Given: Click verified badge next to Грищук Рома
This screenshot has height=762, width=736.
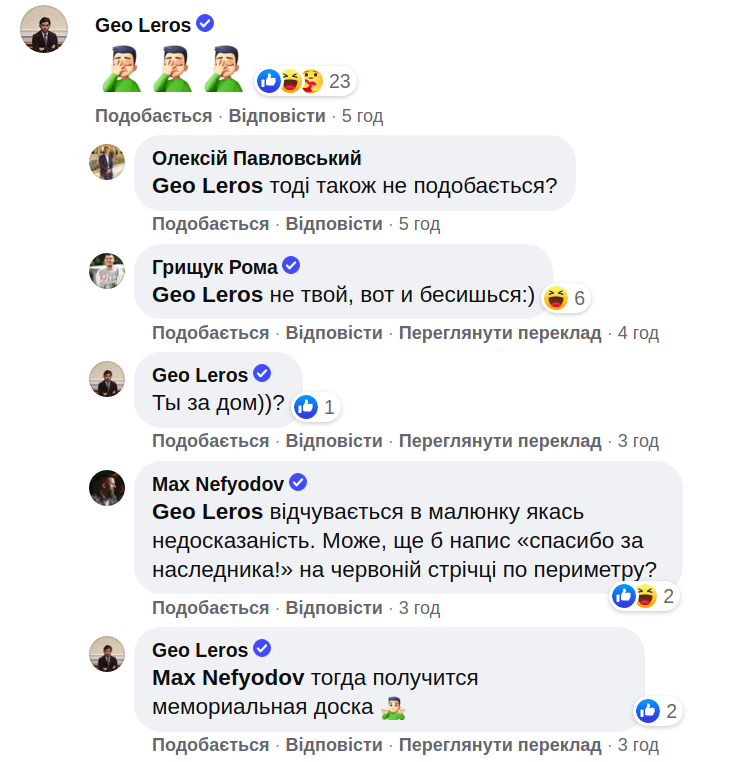Looking at the screenshot, I should click(292, 266).
